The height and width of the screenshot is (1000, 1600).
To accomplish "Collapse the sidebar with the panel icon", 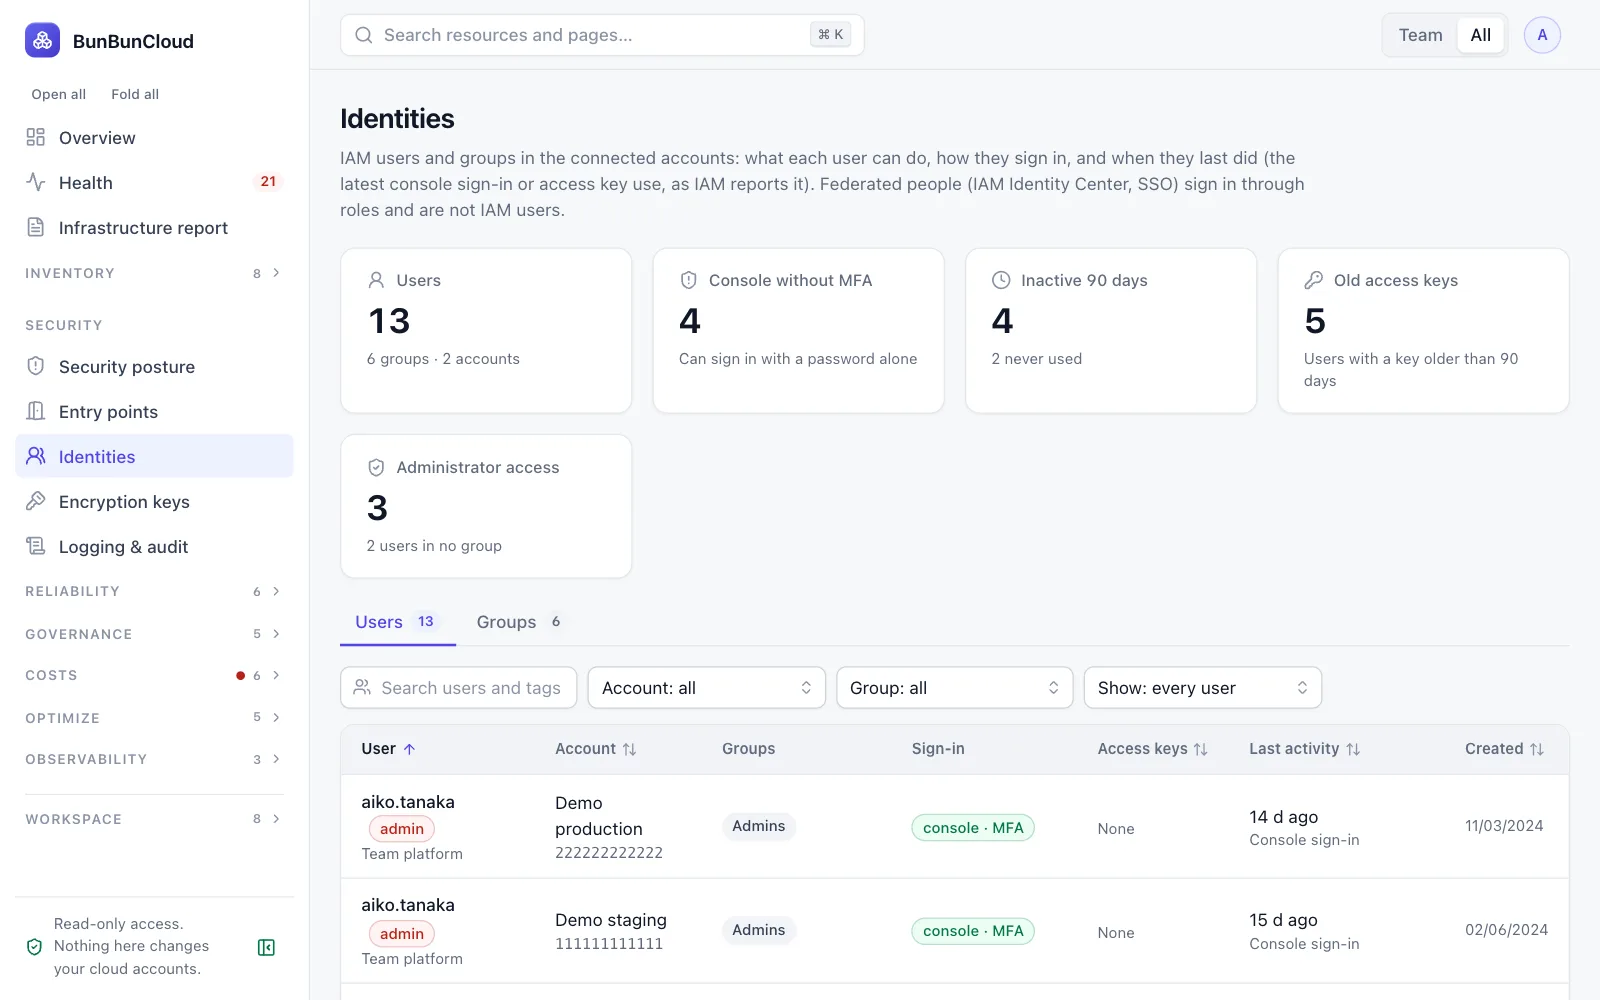I will pos(266,947).
